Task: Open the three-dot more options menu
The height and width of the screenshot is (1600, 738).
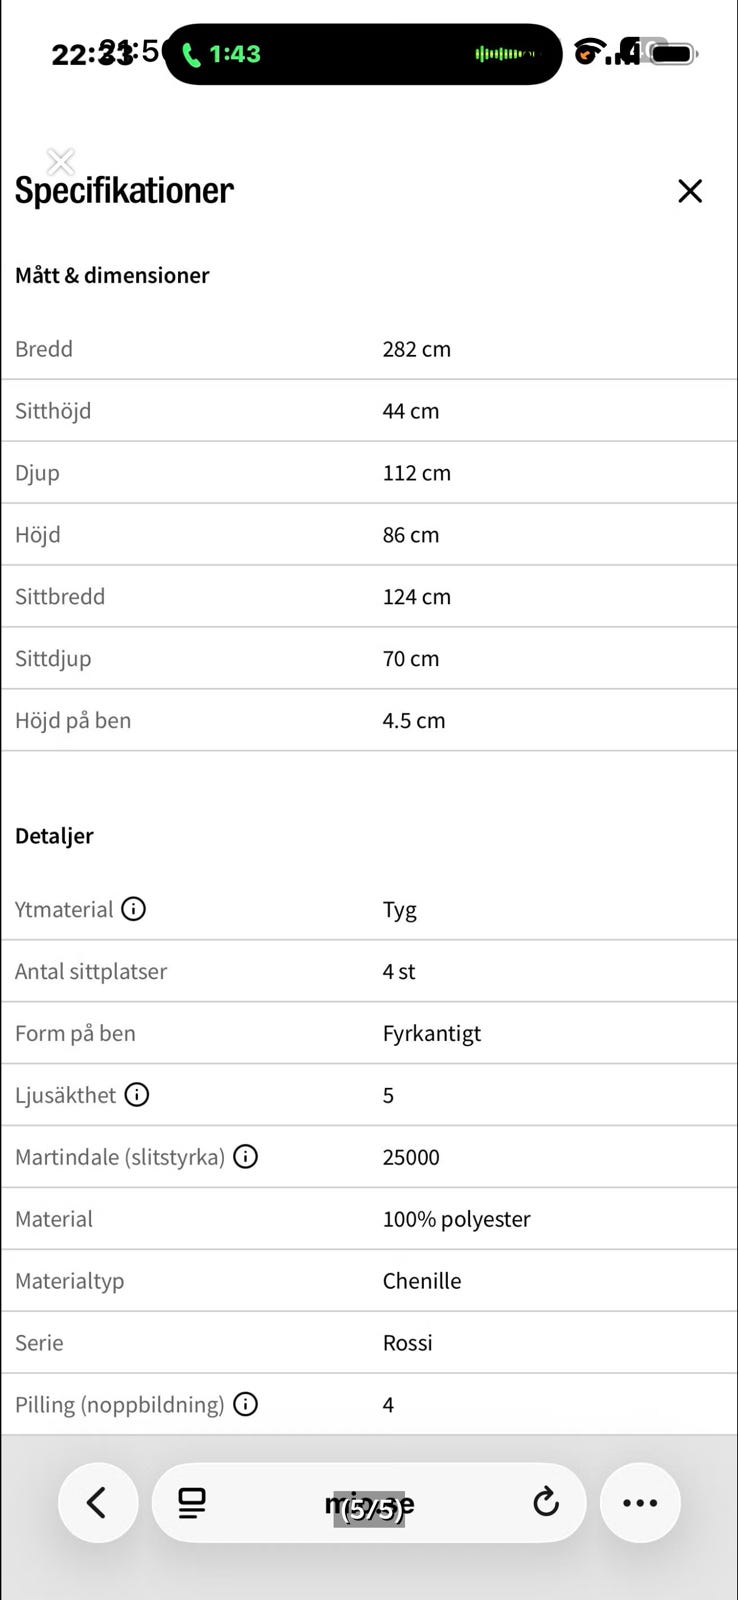Action: pos(640,1502)
